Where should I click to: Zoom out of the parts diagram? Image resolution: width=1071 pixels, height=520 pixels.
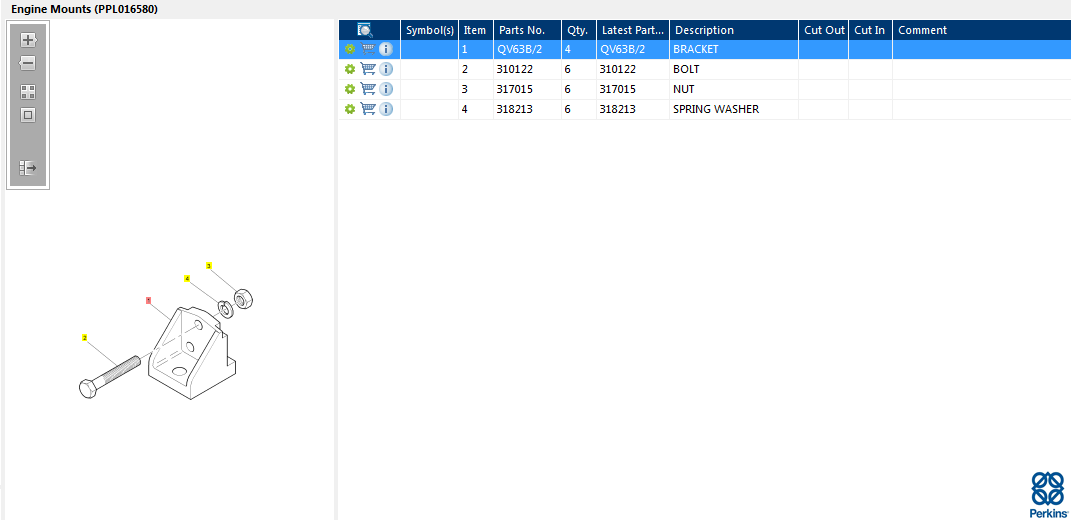28,64
